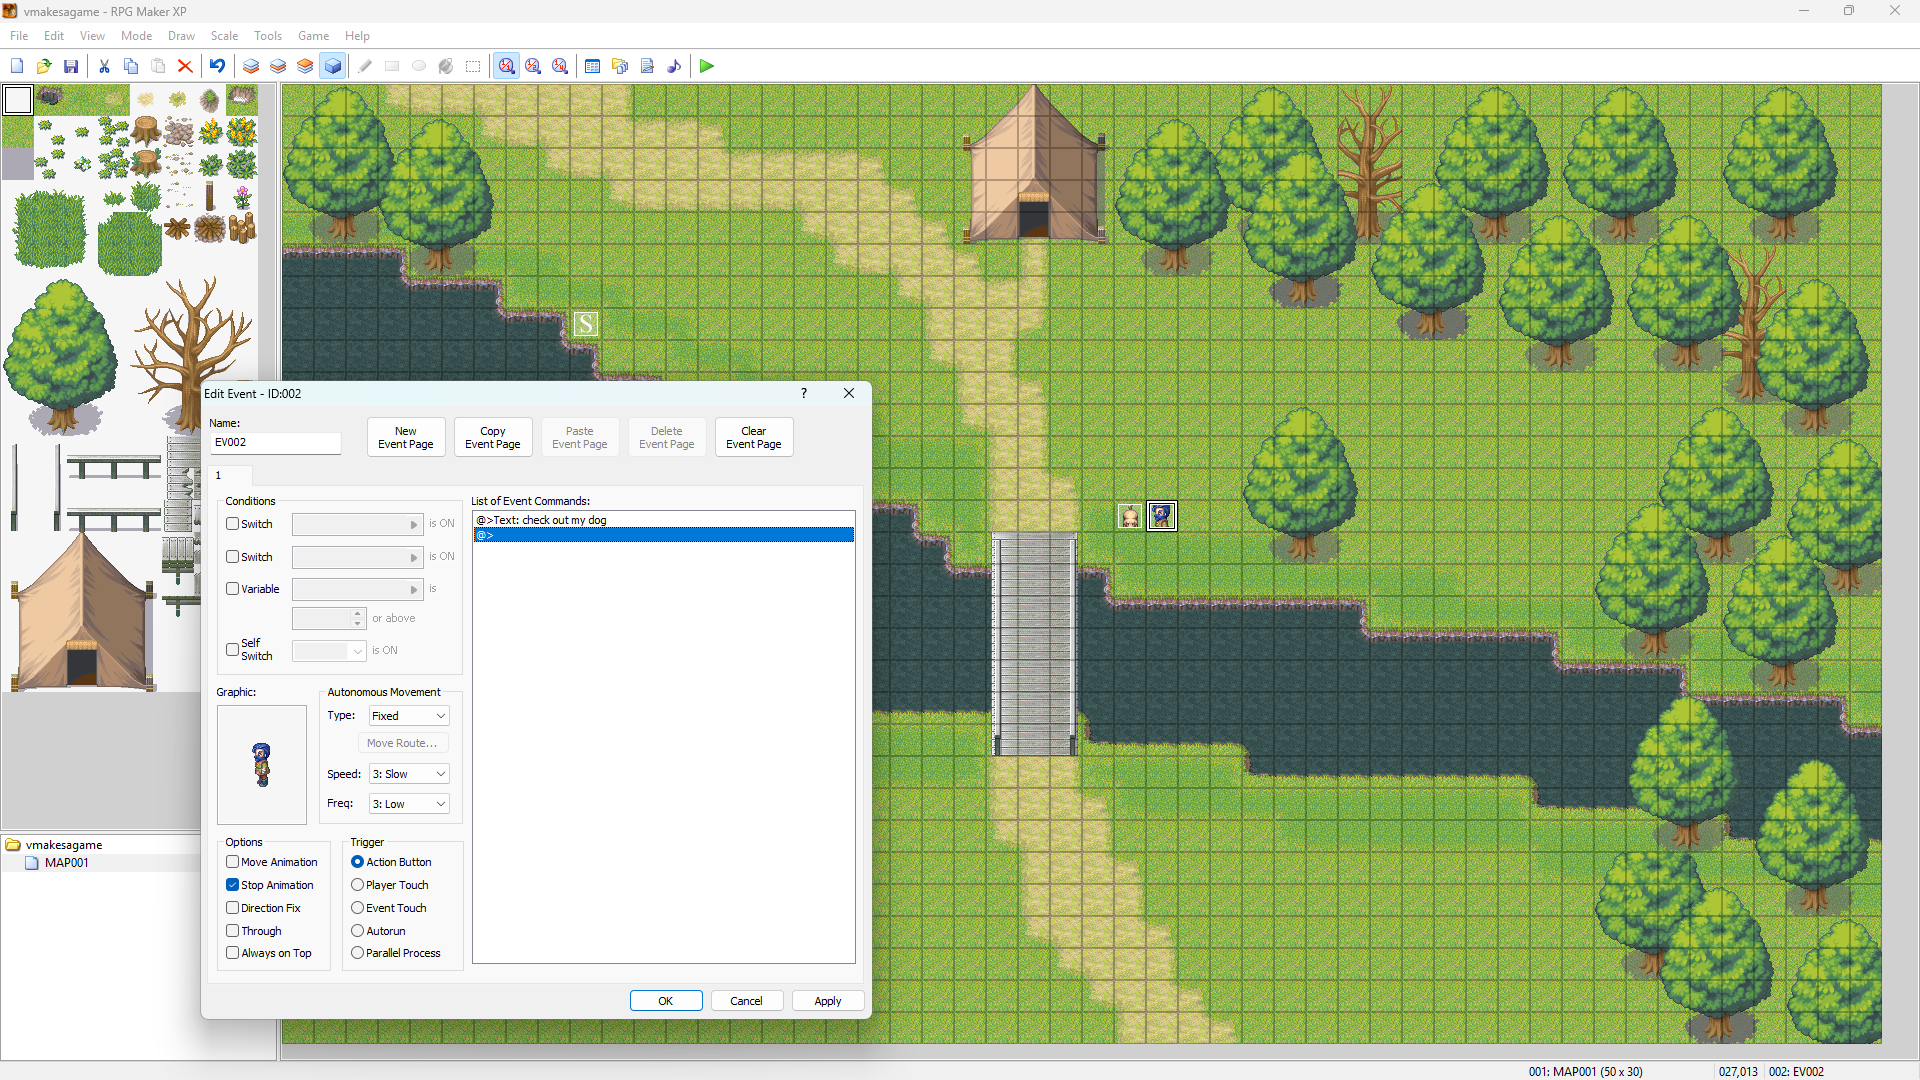Open the Draw menu
Screen dimensions: 1920x1080
click(181, 36)
